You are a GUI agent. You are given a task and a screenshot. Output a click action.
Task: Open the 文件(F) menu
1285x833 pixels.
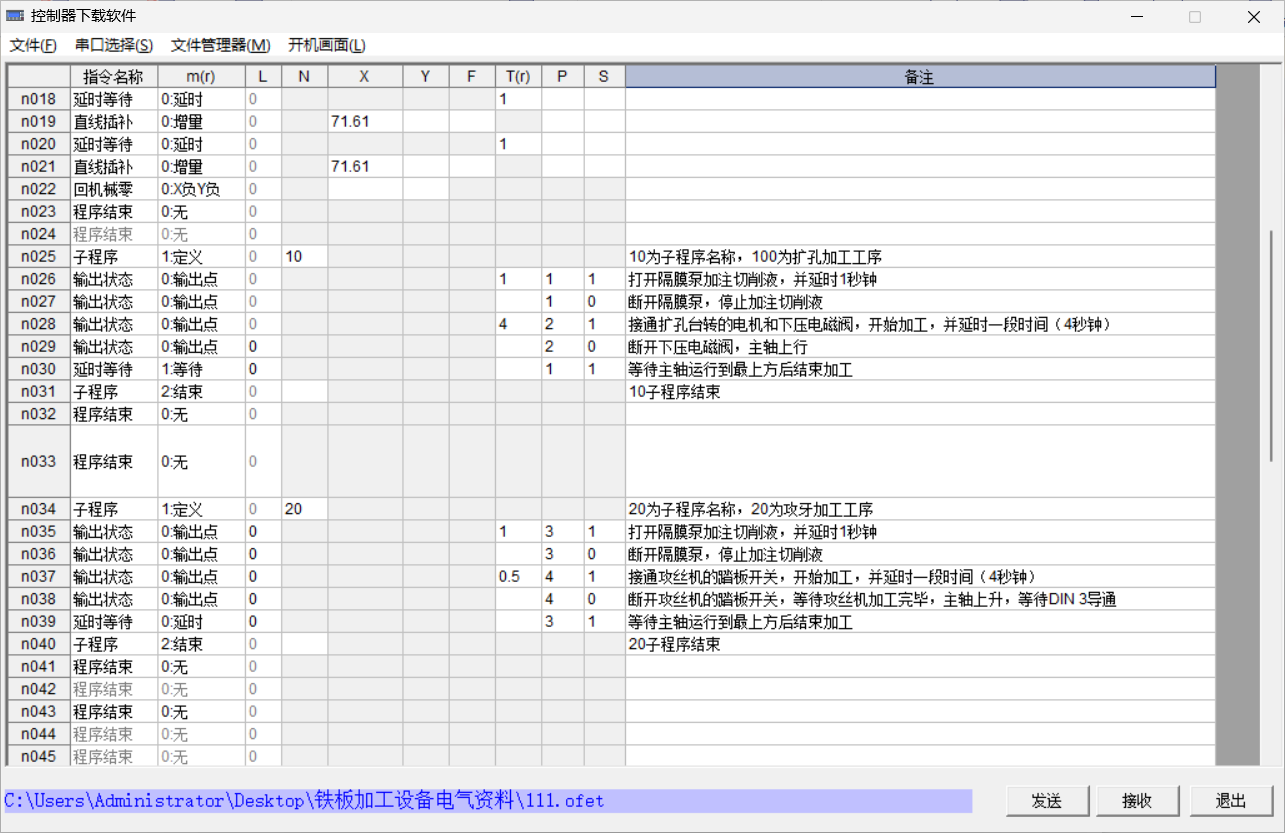coord(33,45)
